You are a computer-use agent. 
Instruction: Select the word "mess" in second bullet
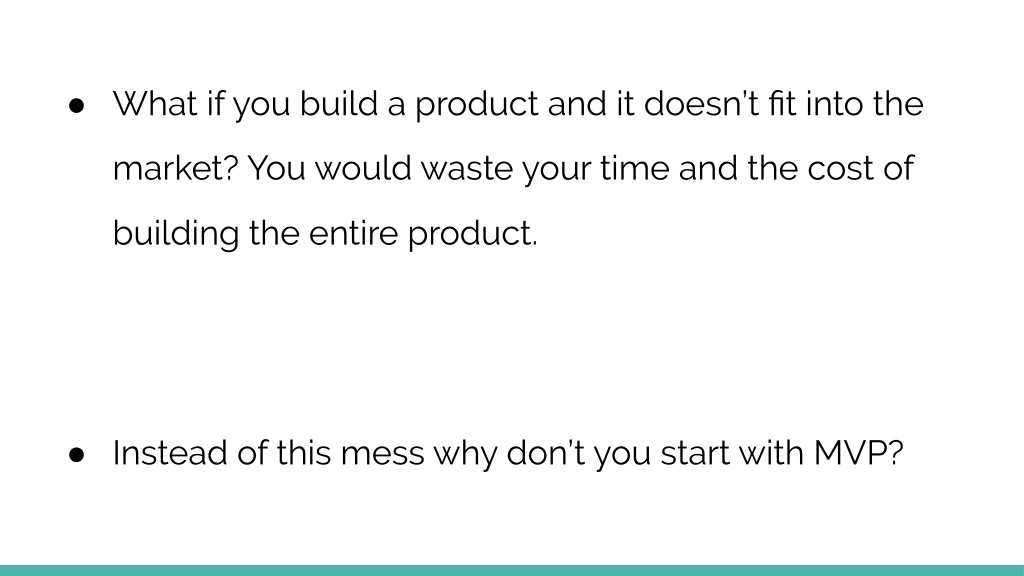[383, 455]
